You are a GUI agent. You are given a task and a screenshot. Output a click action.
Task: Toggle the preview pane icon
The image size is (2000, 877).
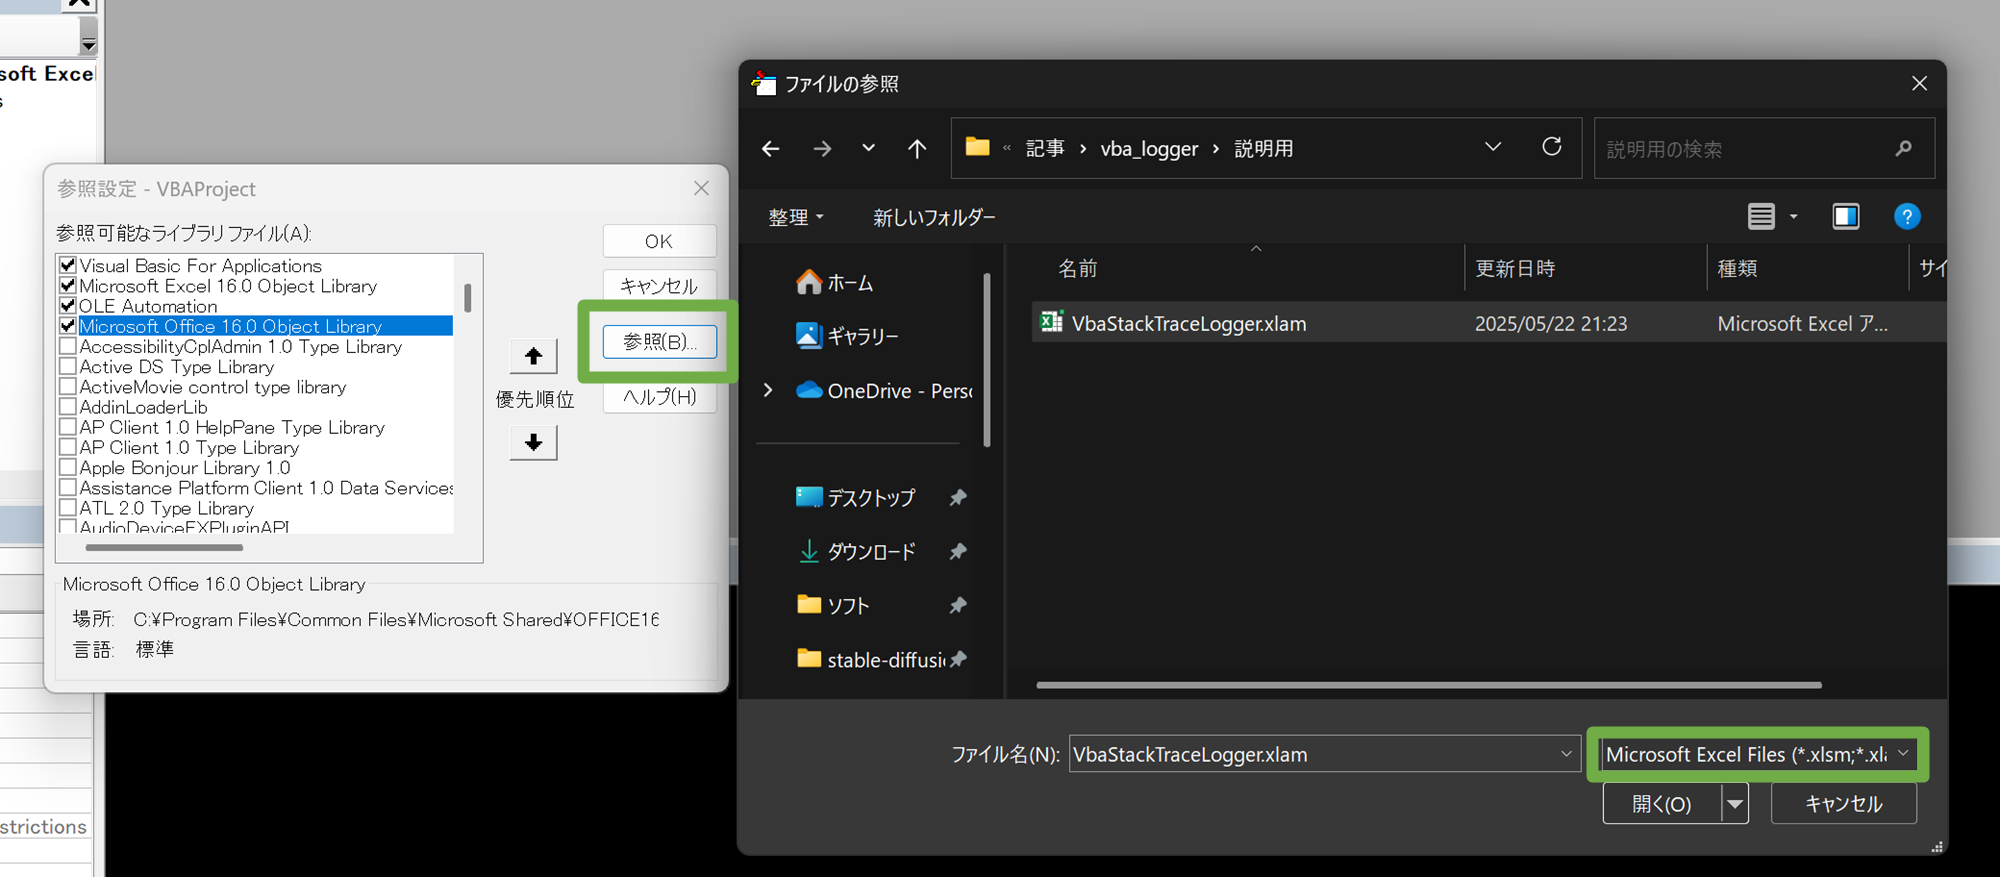click(1846, 216)
